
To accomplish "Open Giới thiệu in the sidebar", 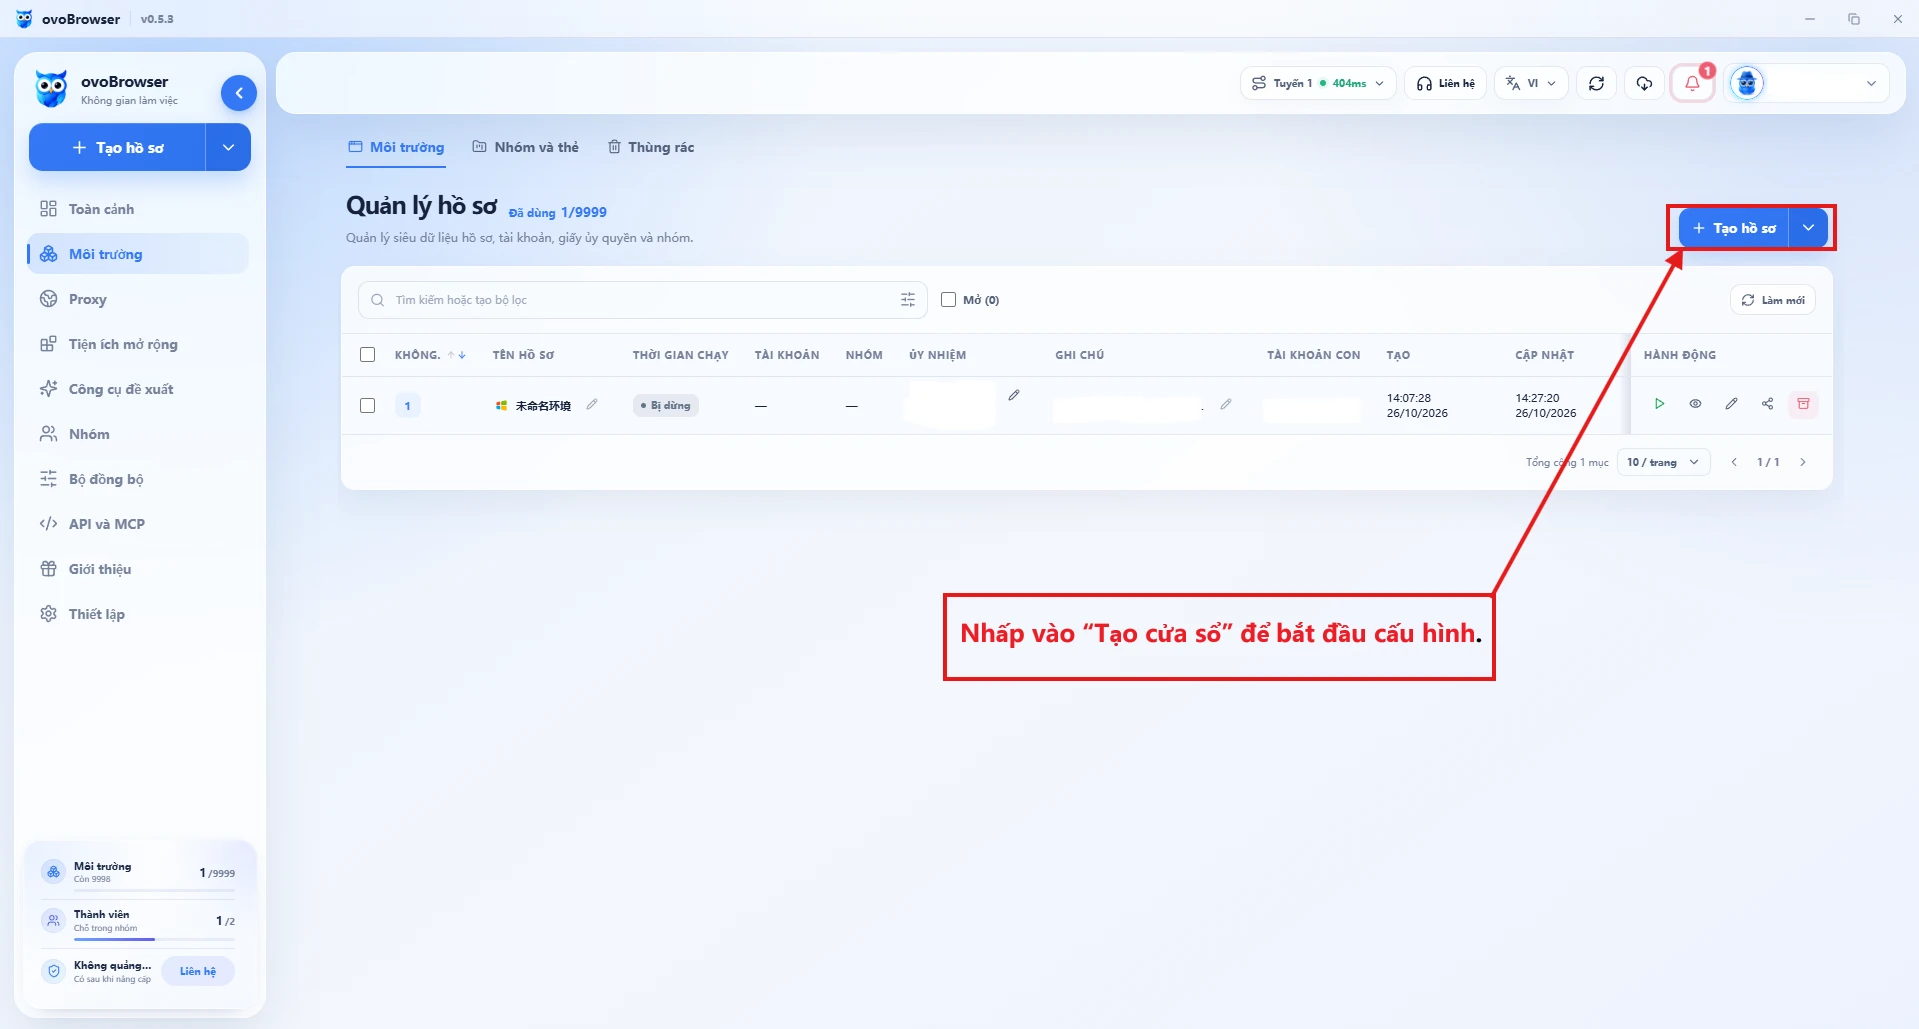I will pos(138,569).
